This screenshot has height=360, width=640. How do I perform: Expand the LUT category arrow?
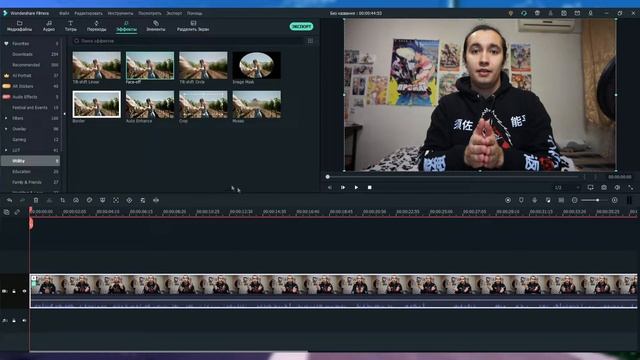click(6, 150)
